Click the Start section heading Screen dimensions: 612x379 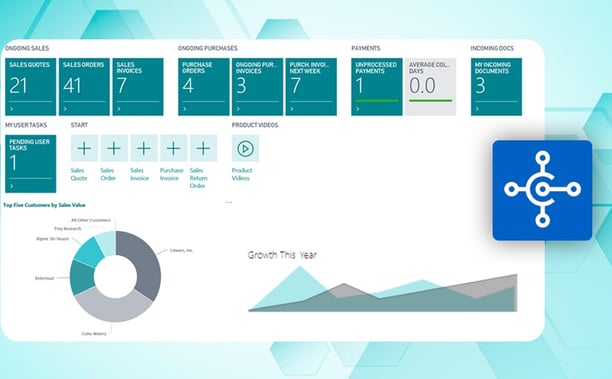tap(79, 125)
